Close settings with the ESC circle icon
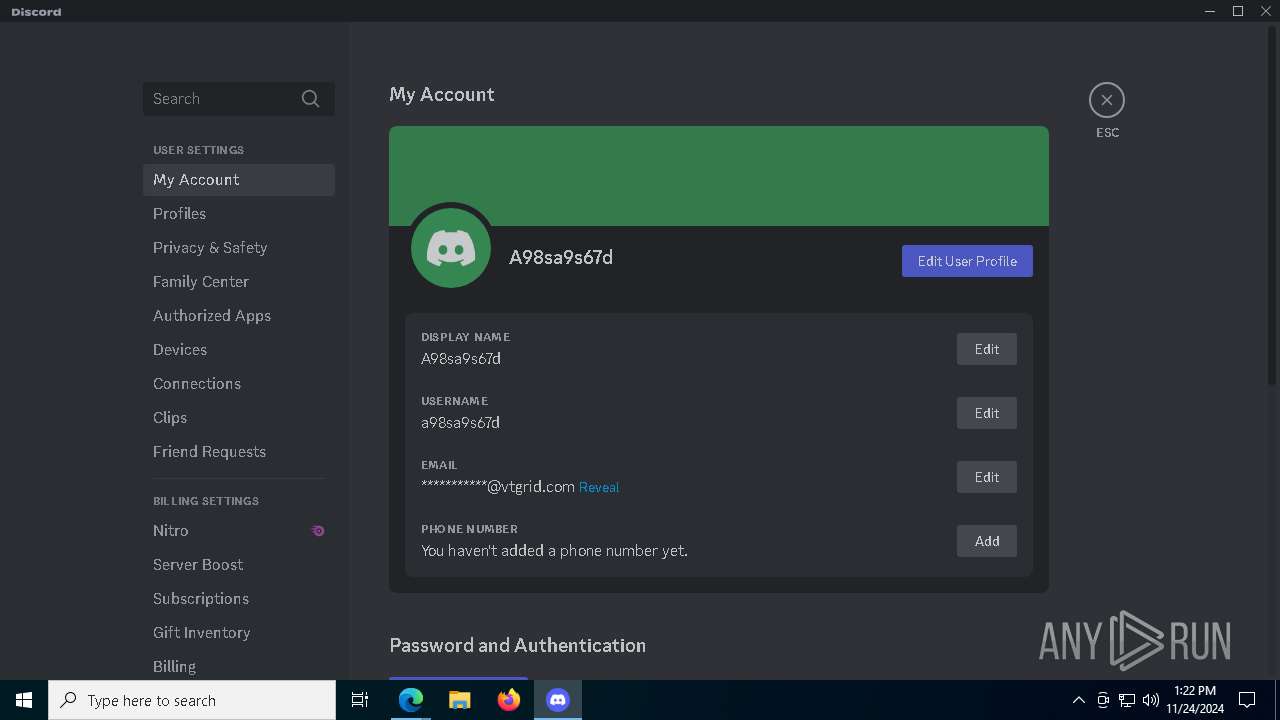The width and height of the screenshot is (1280, 720). point(1107,100)
